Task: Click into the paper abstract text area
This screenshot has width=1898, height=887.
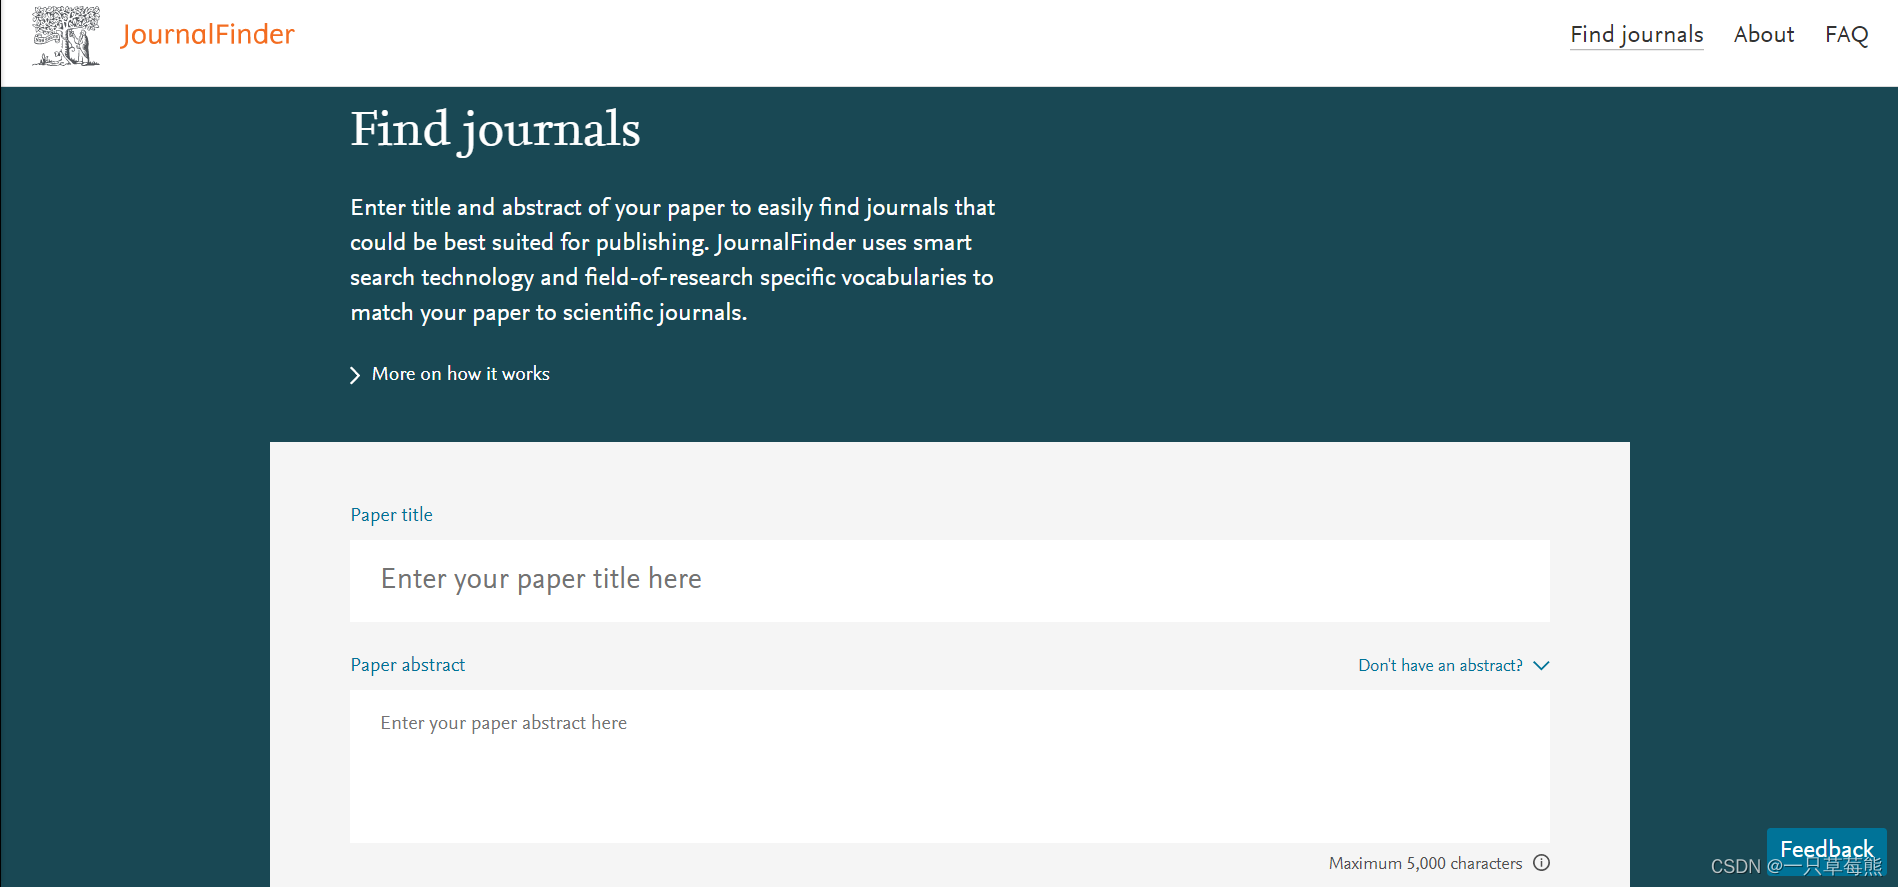Action: (x=949, y=766)
